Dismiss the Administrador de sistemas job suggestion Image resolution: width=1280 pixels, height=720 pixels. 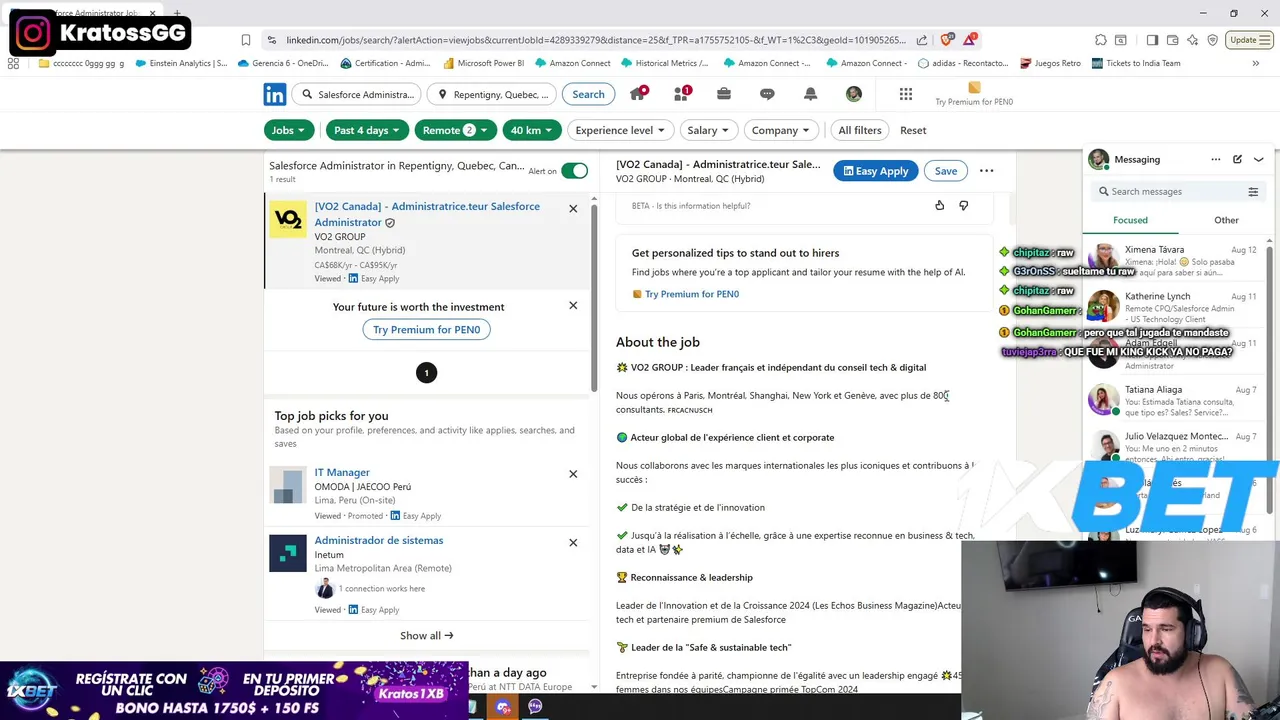pos(573,543)
